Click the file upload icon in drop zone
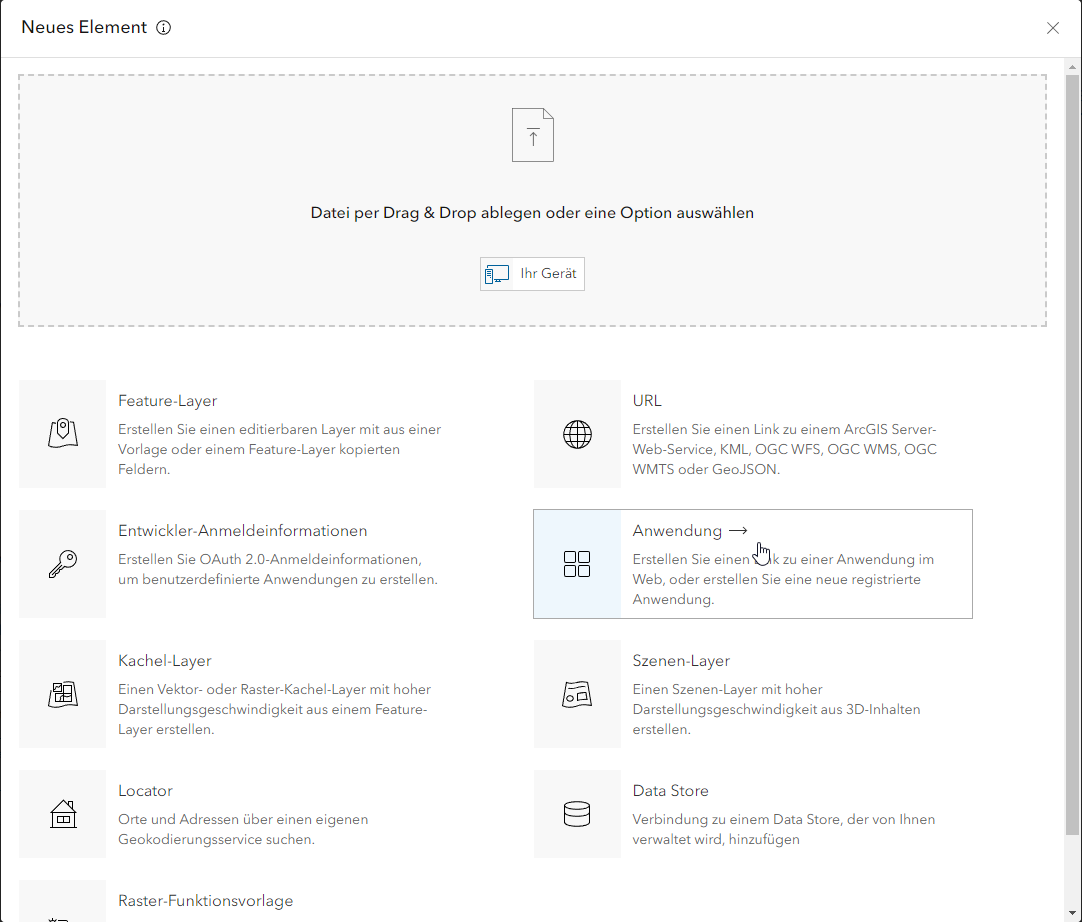Viewport: 1082px width, 922px height. 532,135
